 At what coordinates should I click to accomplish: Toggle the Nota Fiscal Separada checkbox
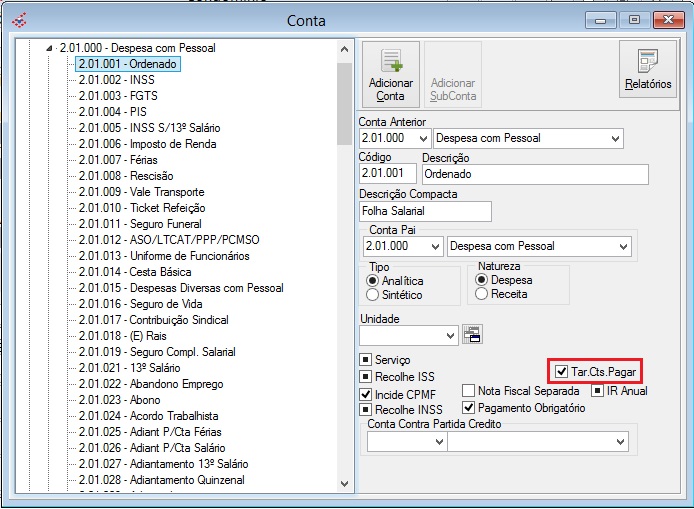(x=468, y=391)
